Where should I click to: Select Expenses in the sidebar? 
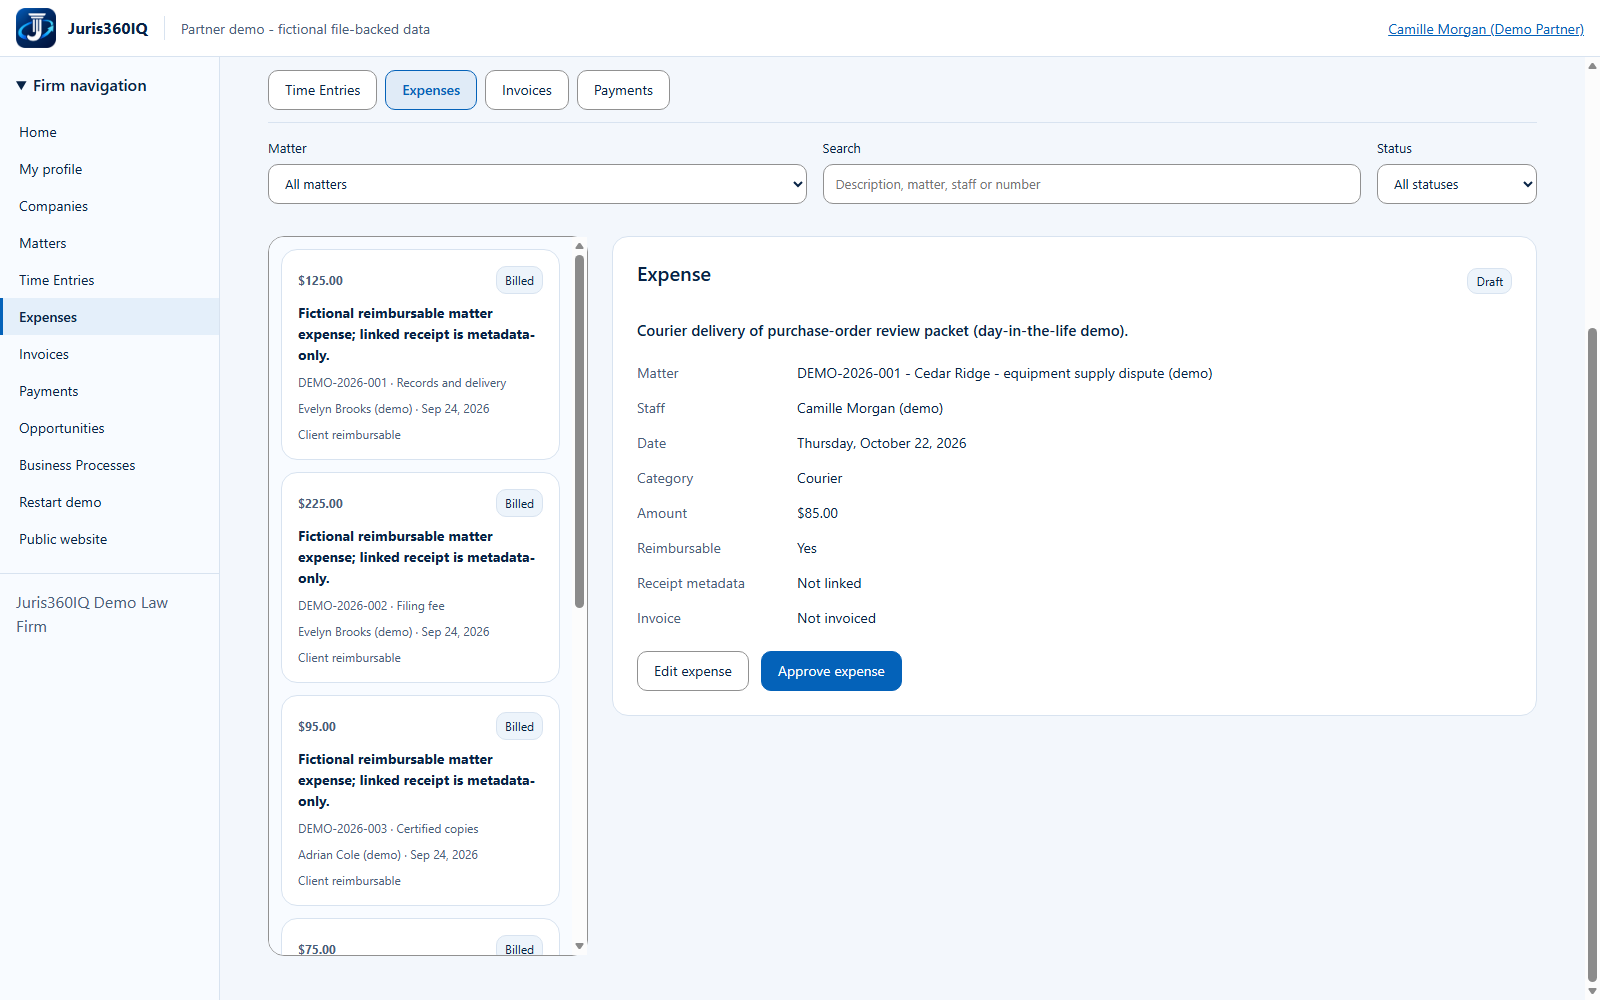[x=110, y=317]
